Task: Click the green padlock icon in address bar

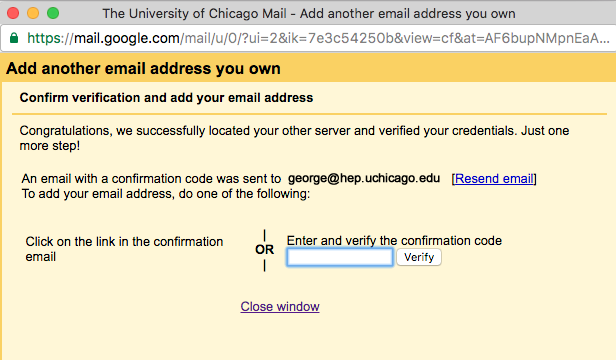Action: pyautogui.click(x=14, y=38)
